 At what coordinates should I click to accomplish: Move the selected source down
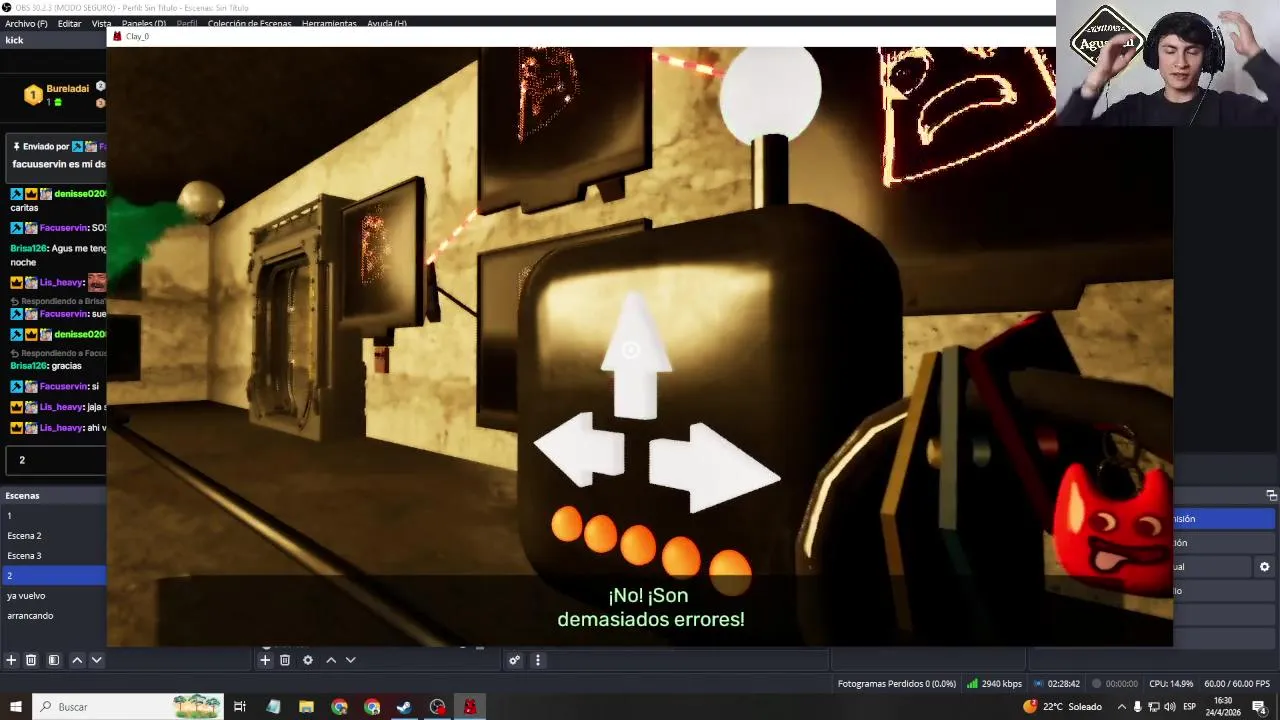pyautogui.click(x=351, y=660)
